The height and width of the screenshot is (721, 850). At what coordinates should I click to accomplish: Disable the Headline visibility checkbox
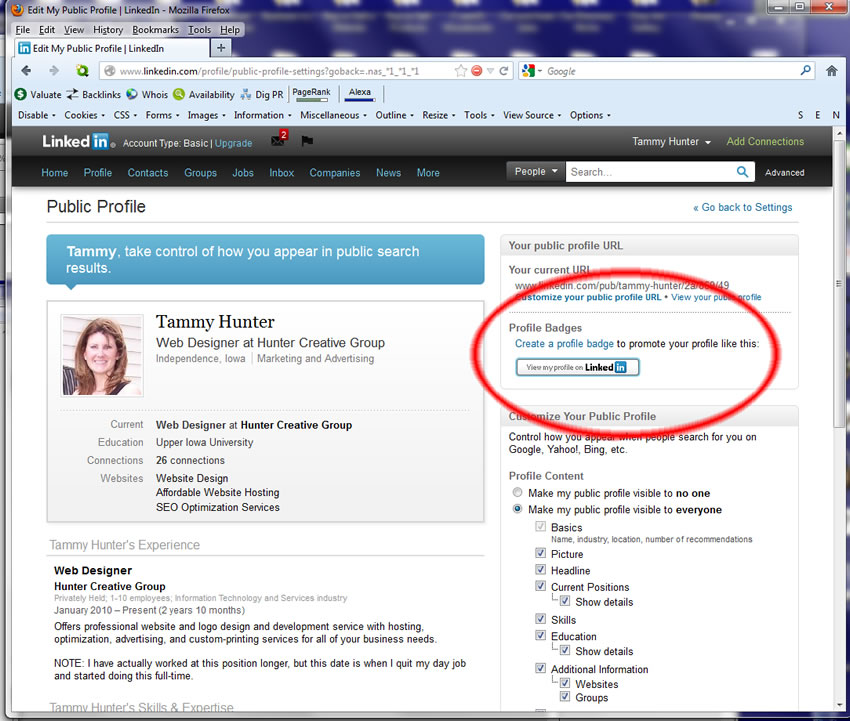click(541, 570)
